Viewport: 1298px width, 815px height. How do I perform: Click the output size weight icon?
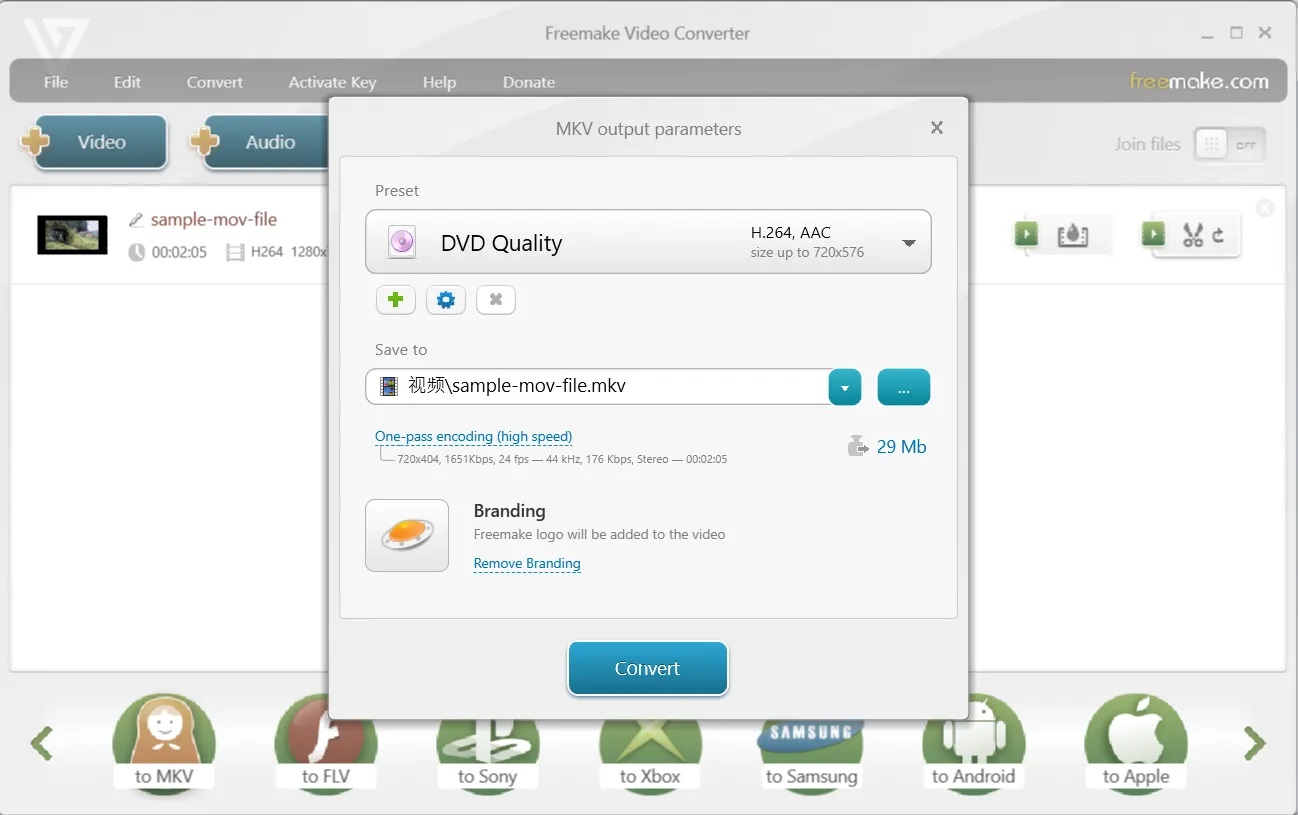(x=858, y=446)
